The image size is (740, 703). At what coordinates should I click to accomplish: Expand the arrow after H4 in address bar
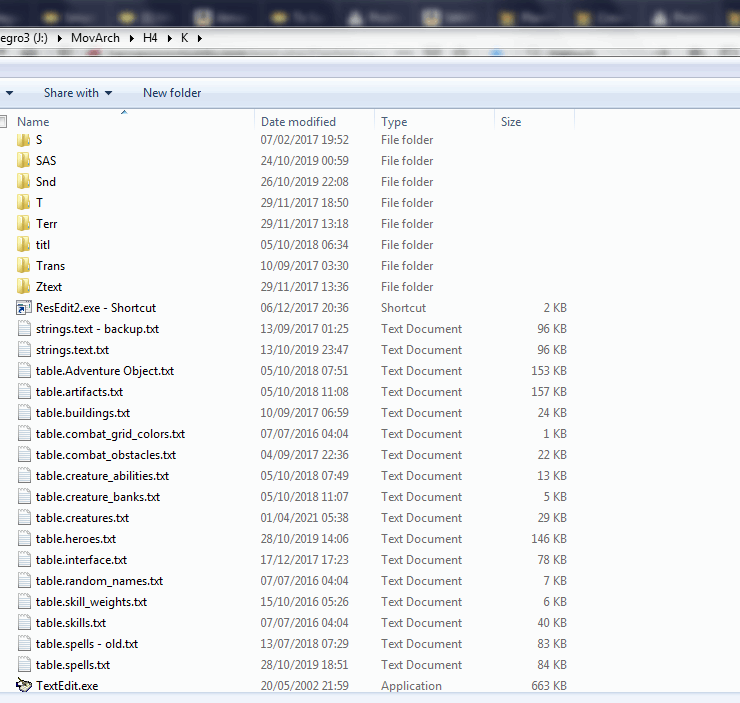pyautogui.click(x=169, y=38)
